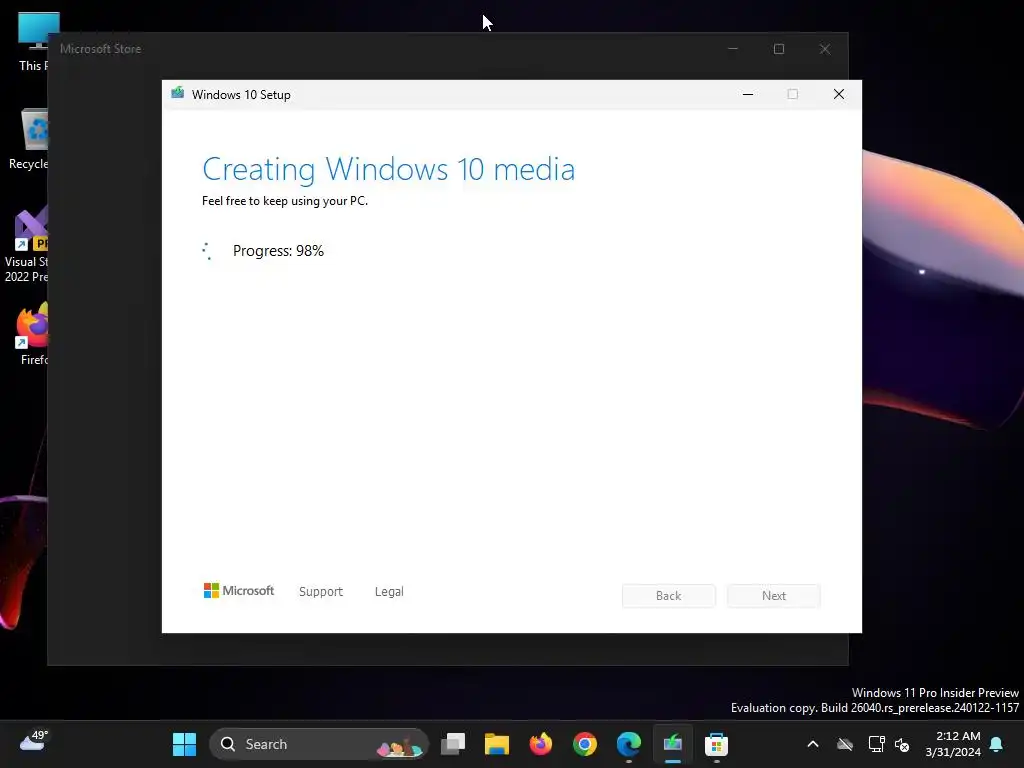Viewport: 1024px width, 768px height.
Task: Click the OneDrive cloud tray icon
Action: click(845, 744)
